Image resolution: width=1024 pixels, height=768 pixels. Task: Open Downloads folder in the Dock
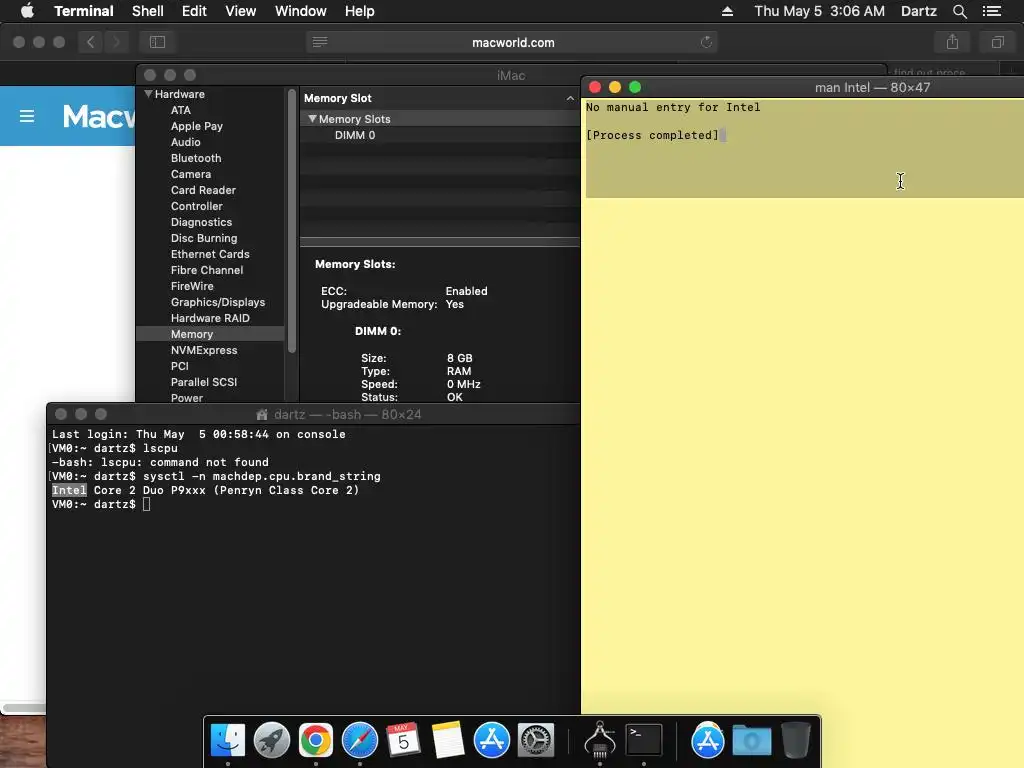pos(752,740)
